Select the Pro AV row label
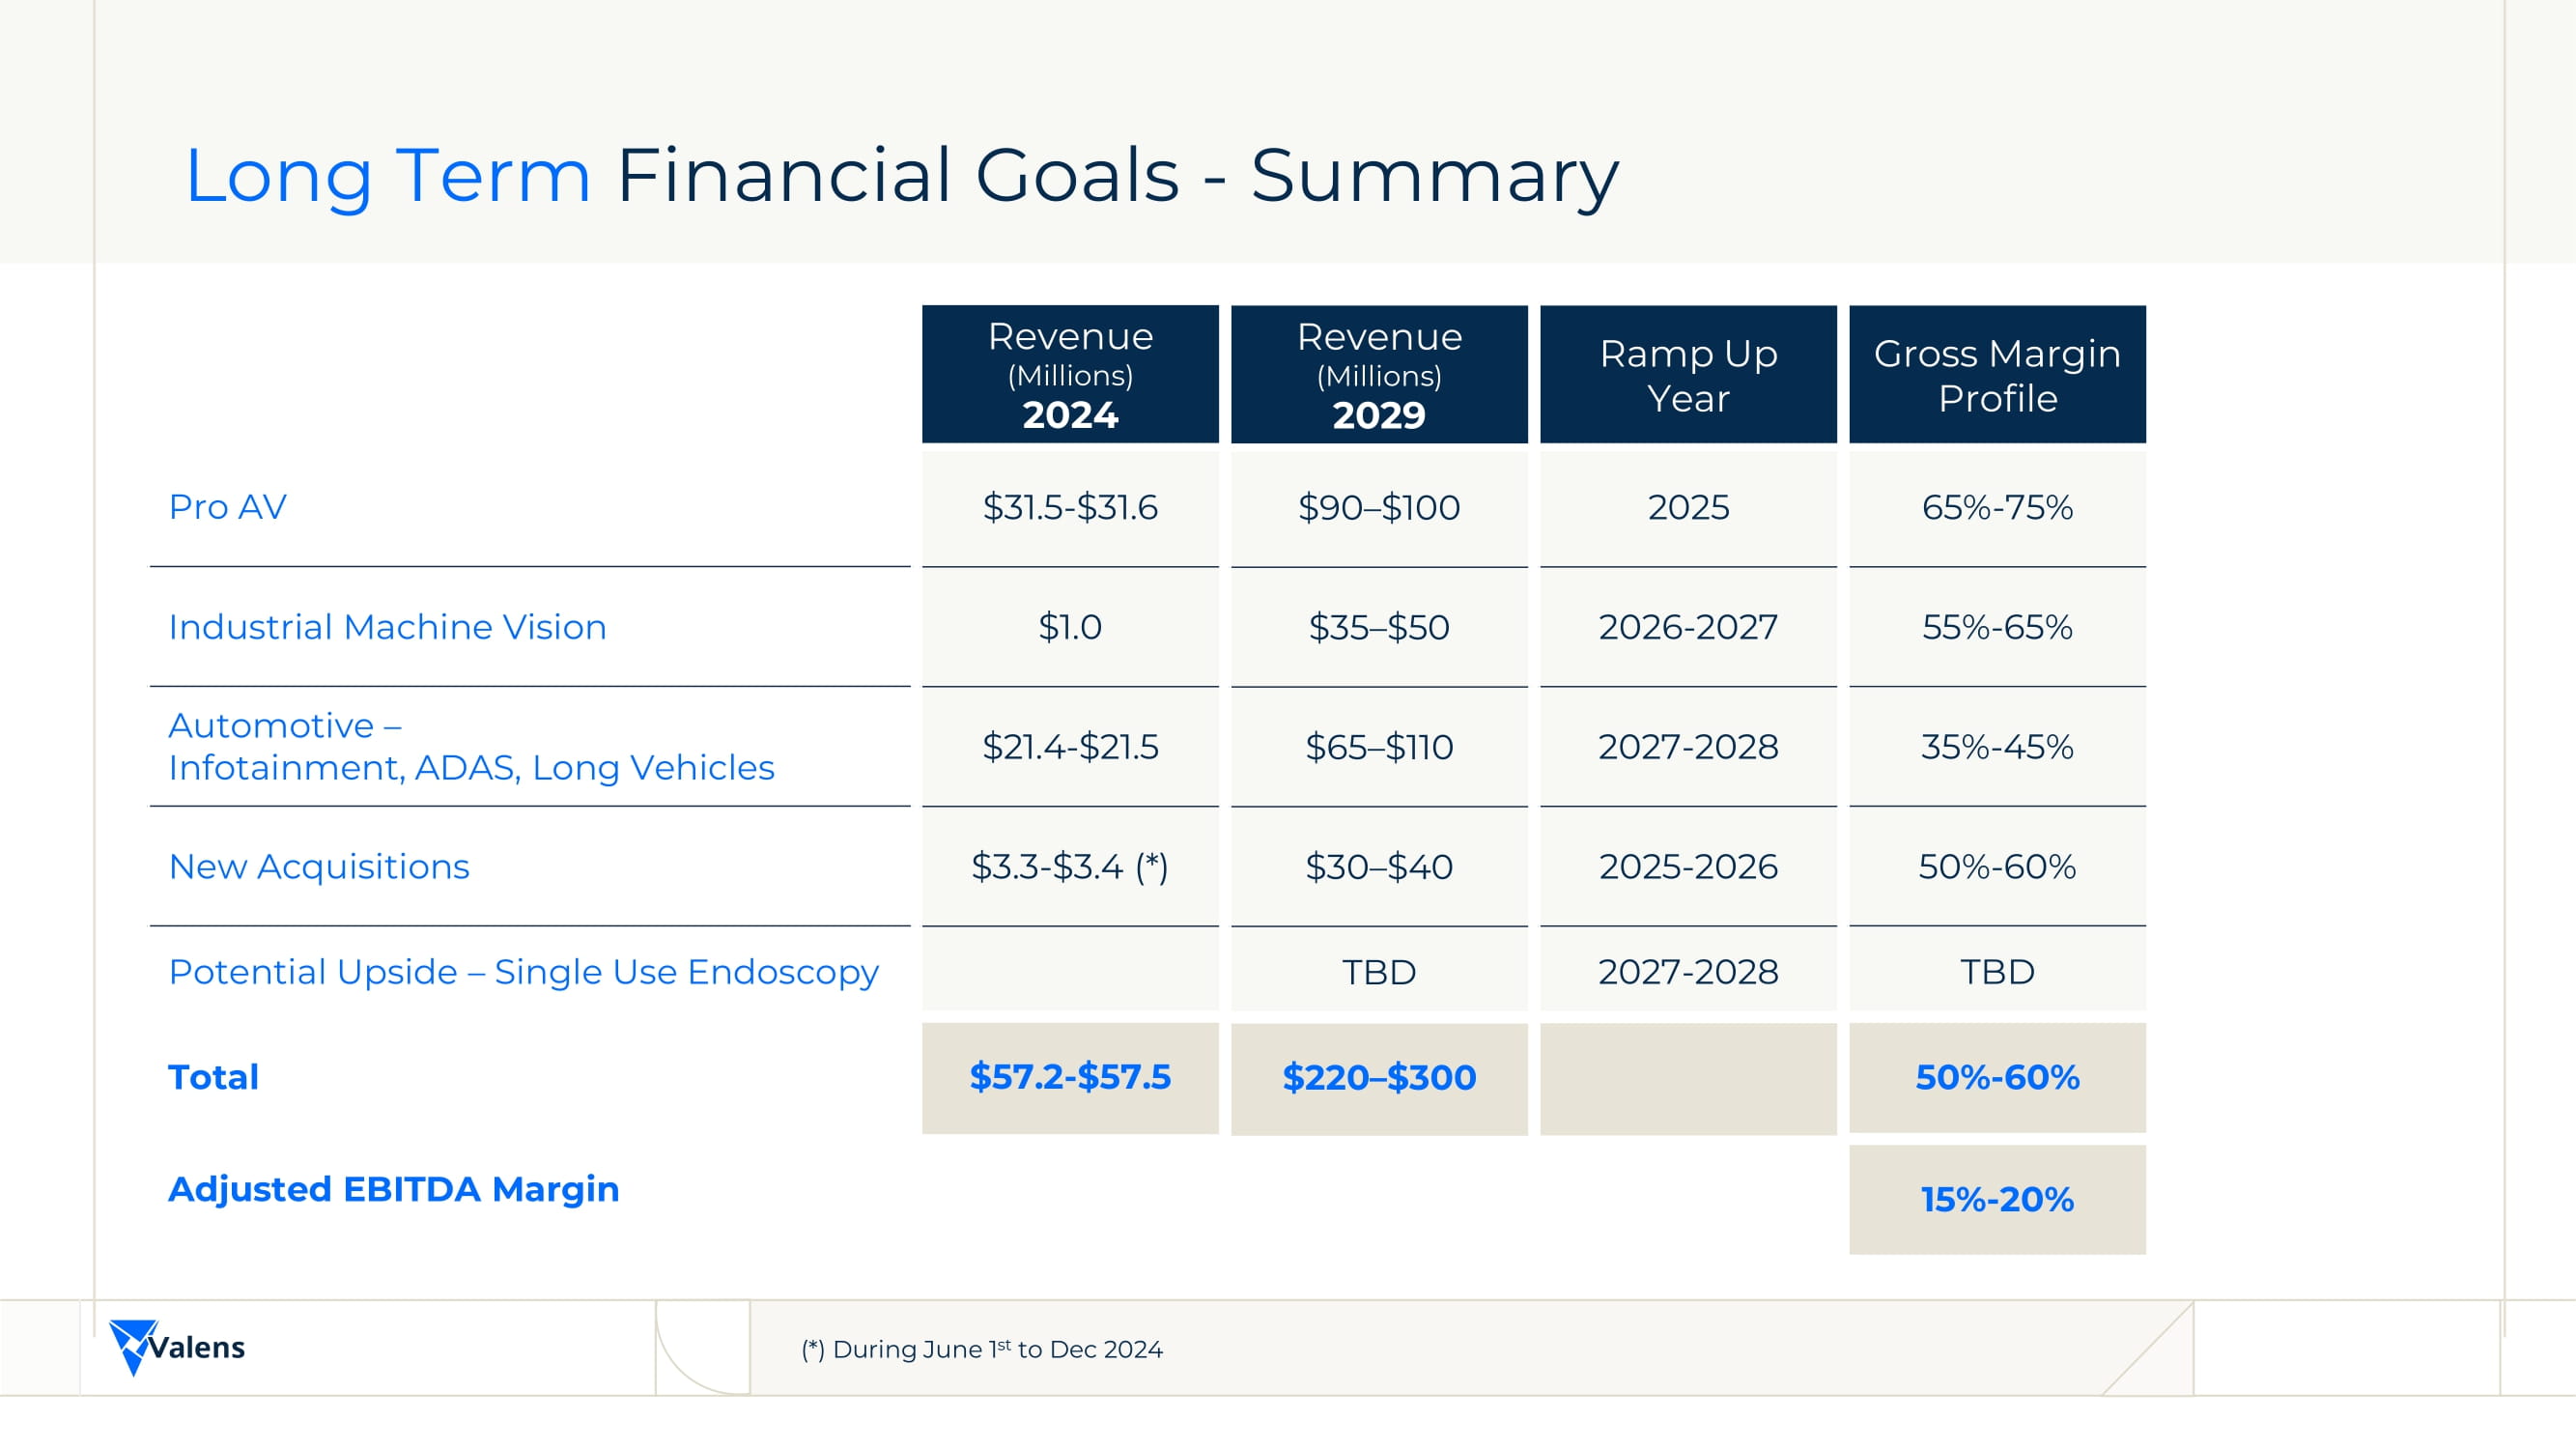2576x1449 pixels. click(228, 507)
